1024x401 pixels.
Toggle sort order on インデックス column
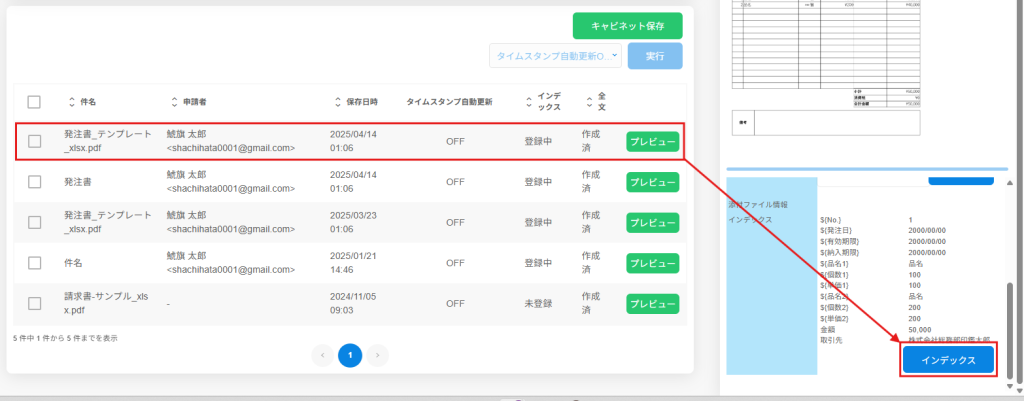pyautogui.click(x=529, y=102)
